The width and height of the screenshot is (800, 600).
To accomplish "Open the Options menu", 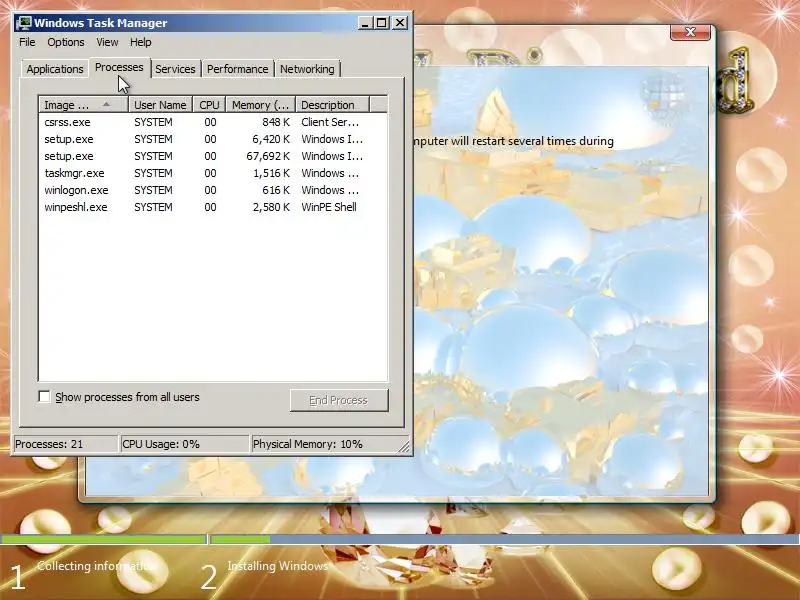I will [66, 42].
